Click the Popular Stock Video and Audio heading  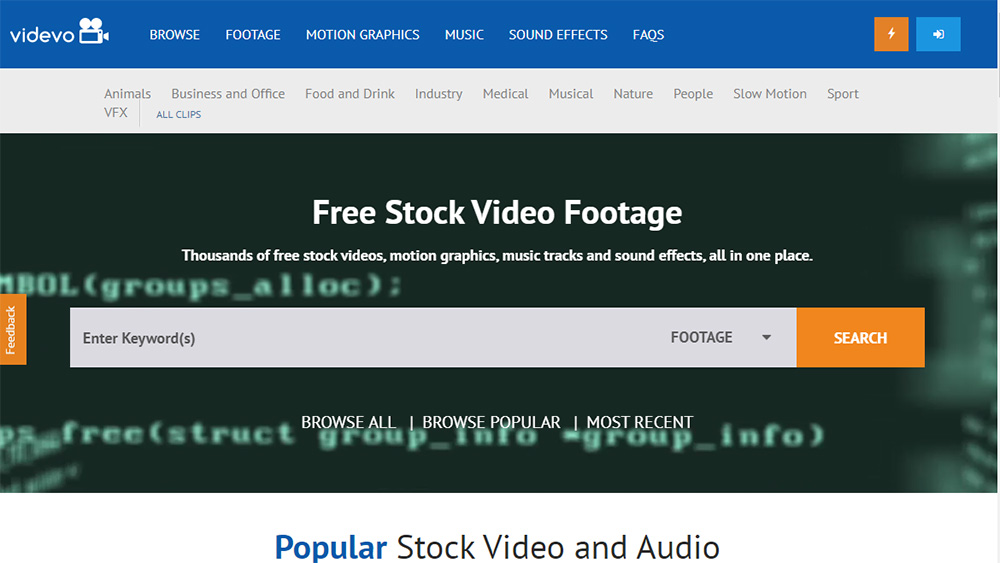point(497,547)
